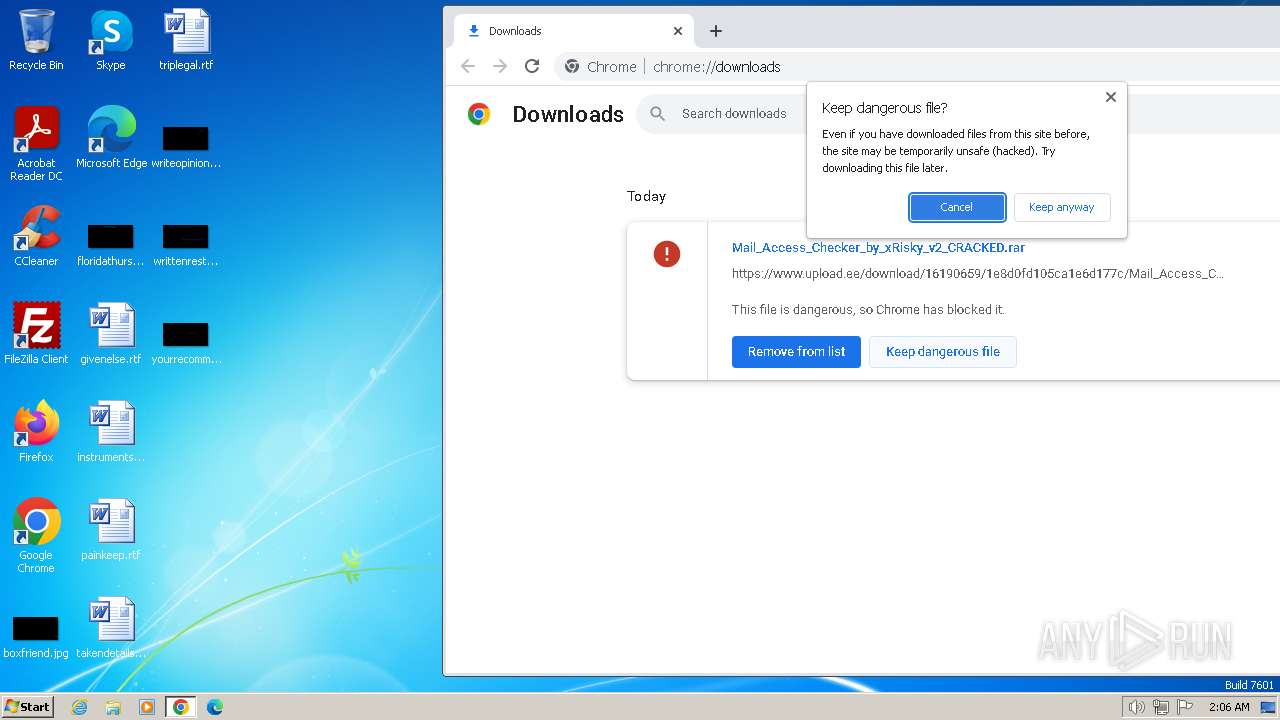1280x720 pixels.
Task: Select the floridathurs desktop file
Action: [x=111, y=244]
